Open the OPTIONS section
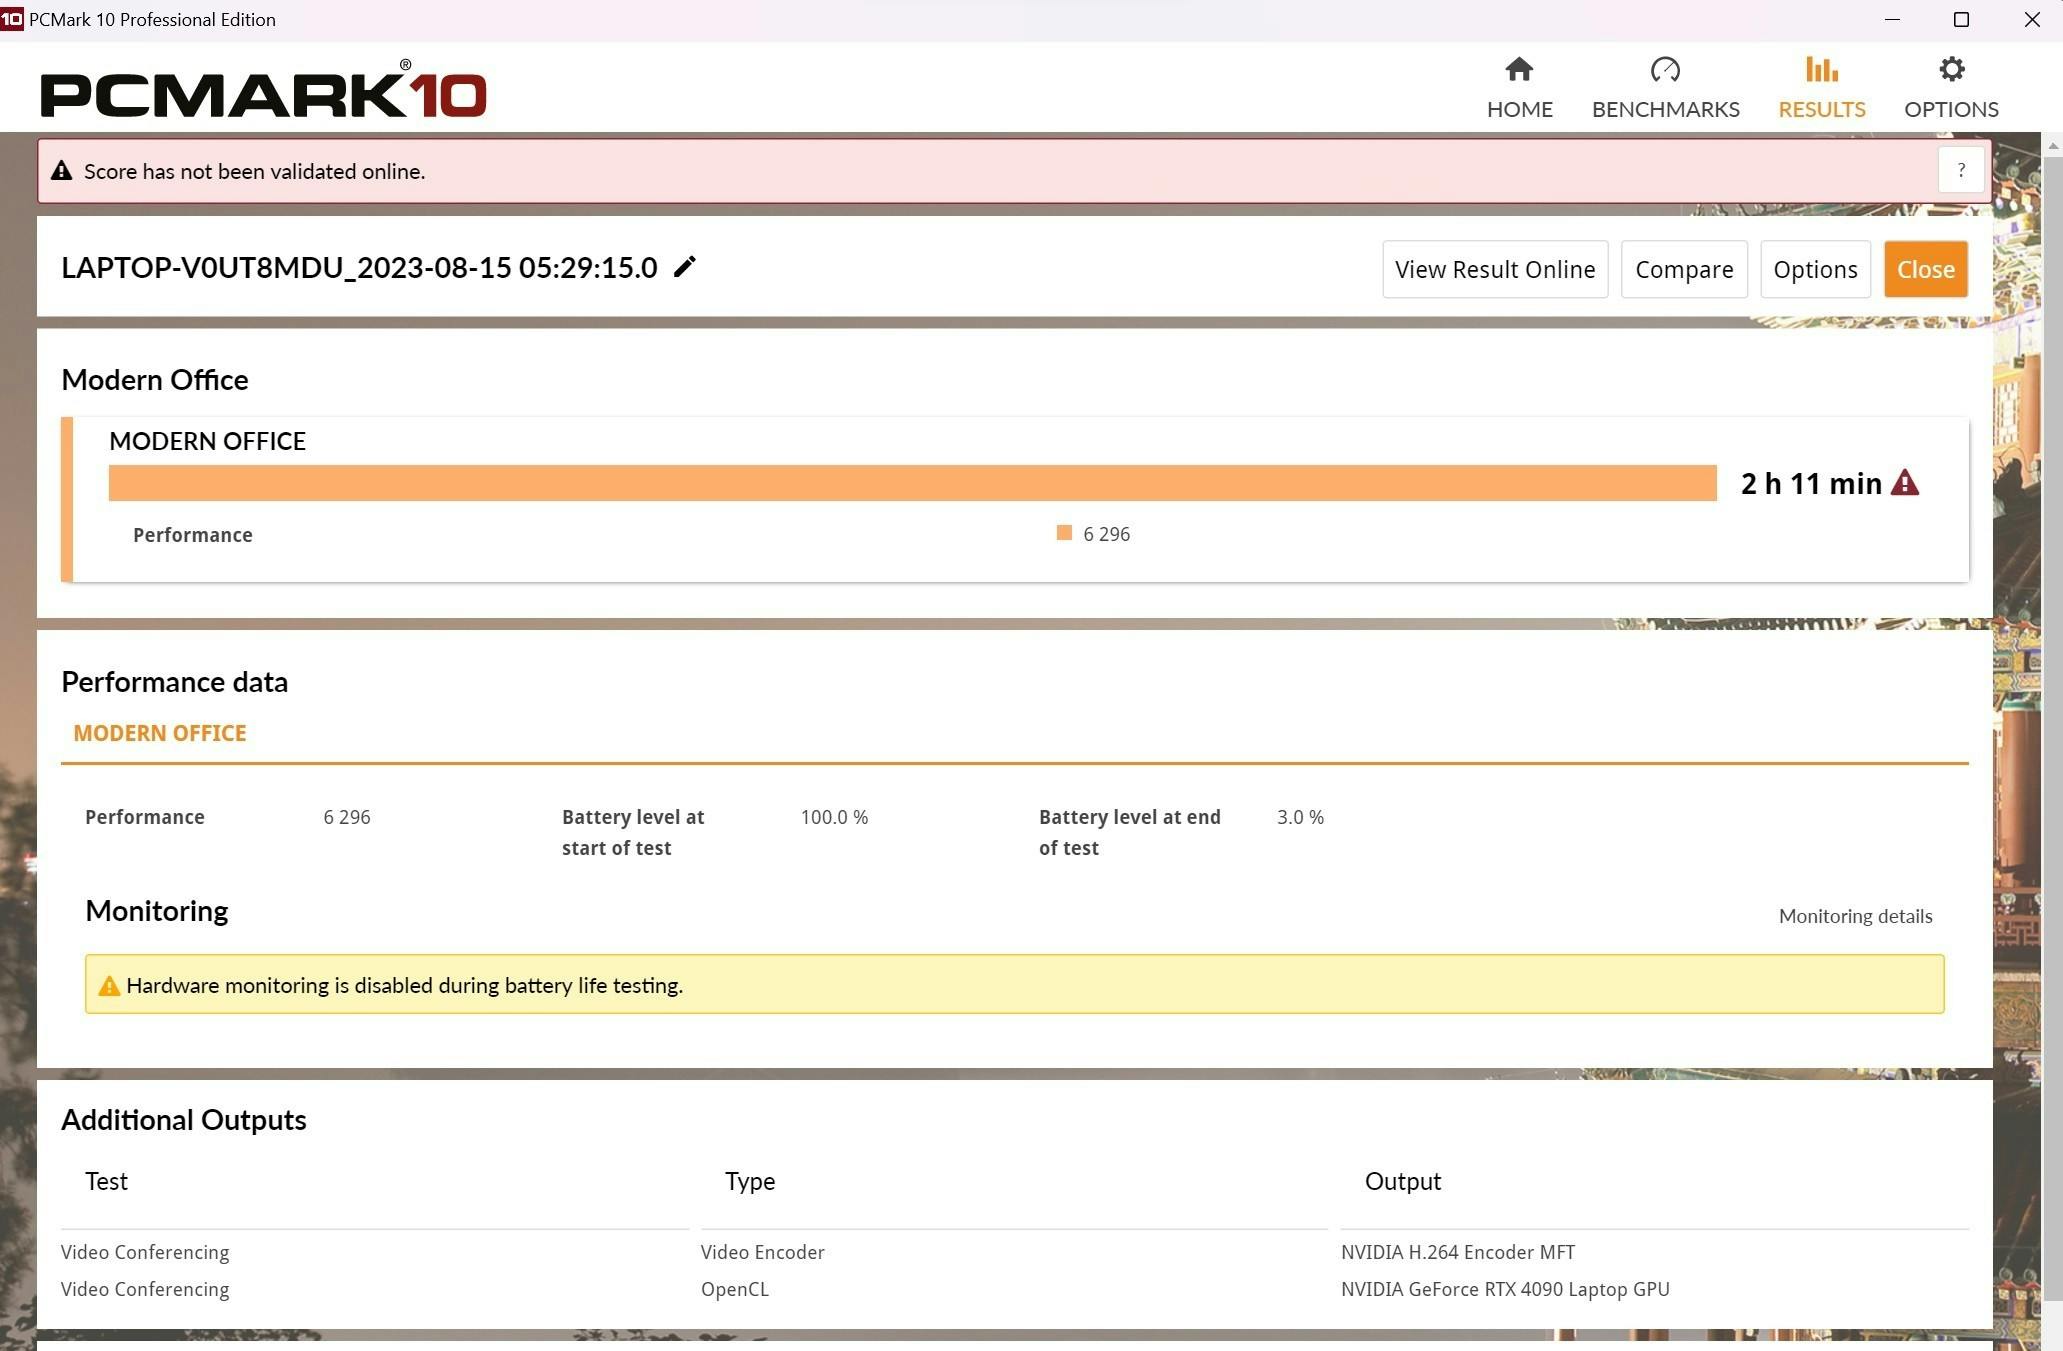The height and width of the screenshot is (1351, 2063). (x=1950, y=88)
